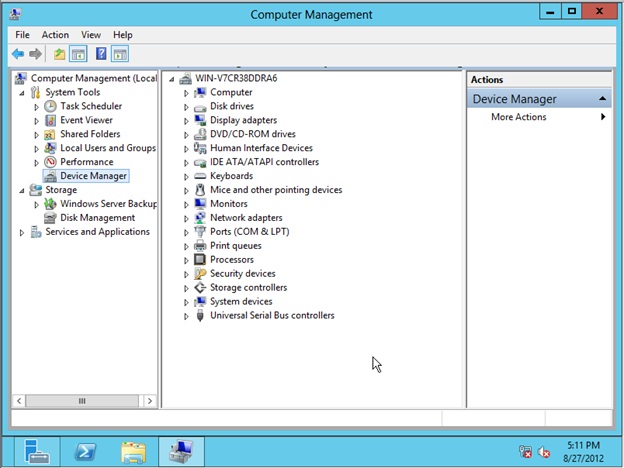Viewport: 624px width, 468px height.
Task: Click the Mice and other pointing devices icon
Action: (x=200, y=190)
